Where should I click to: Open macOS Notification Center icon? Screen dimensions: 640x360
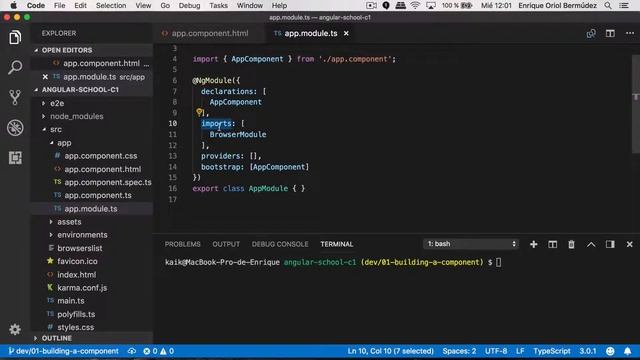click(624, 6)
